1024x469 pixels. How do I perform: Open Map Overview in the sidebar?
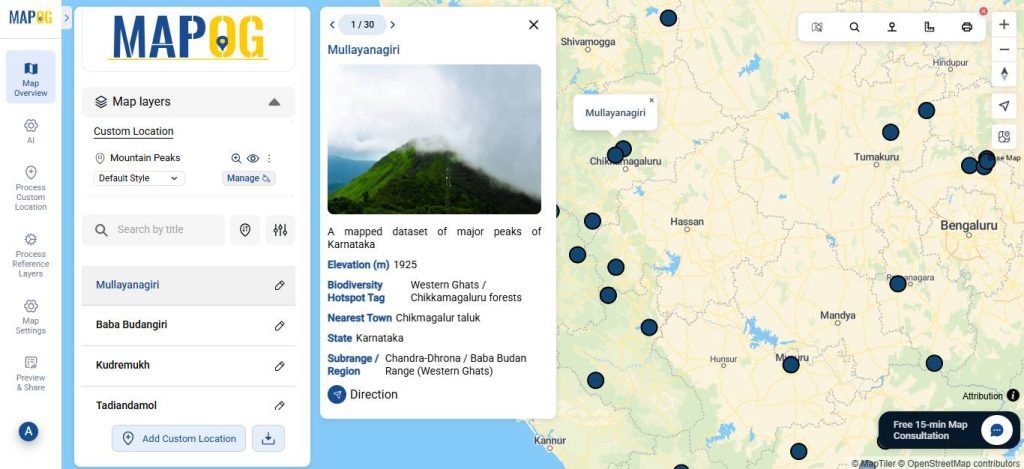(31, 77)
